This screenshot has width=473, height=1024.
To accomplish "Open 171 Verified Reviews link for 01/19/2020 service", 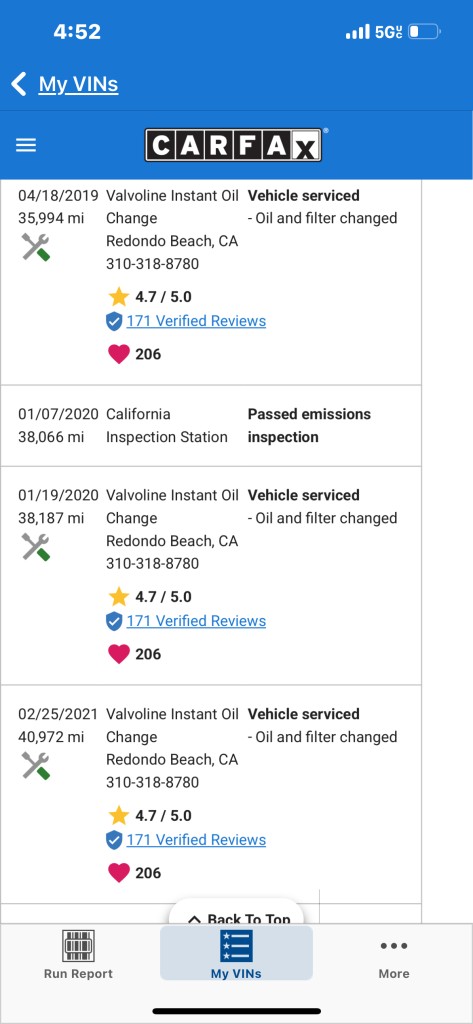I will [x=196, y=621].
